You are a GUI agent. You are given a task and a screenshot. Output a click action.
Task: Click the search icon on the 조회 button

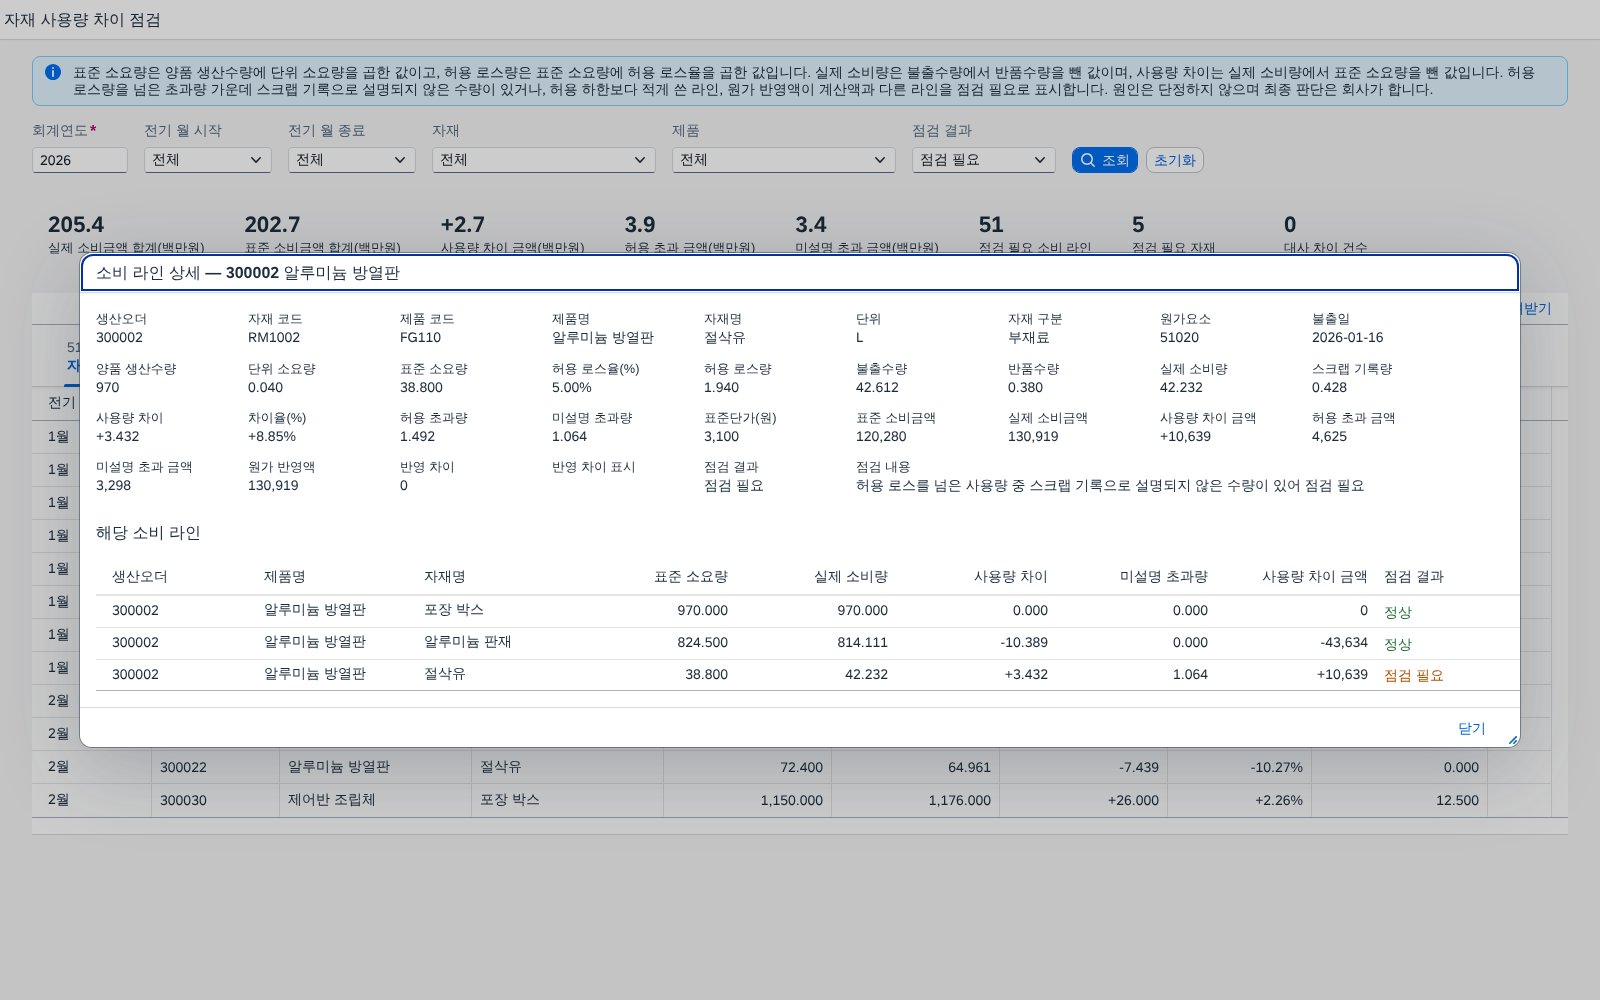point(1088,160)
